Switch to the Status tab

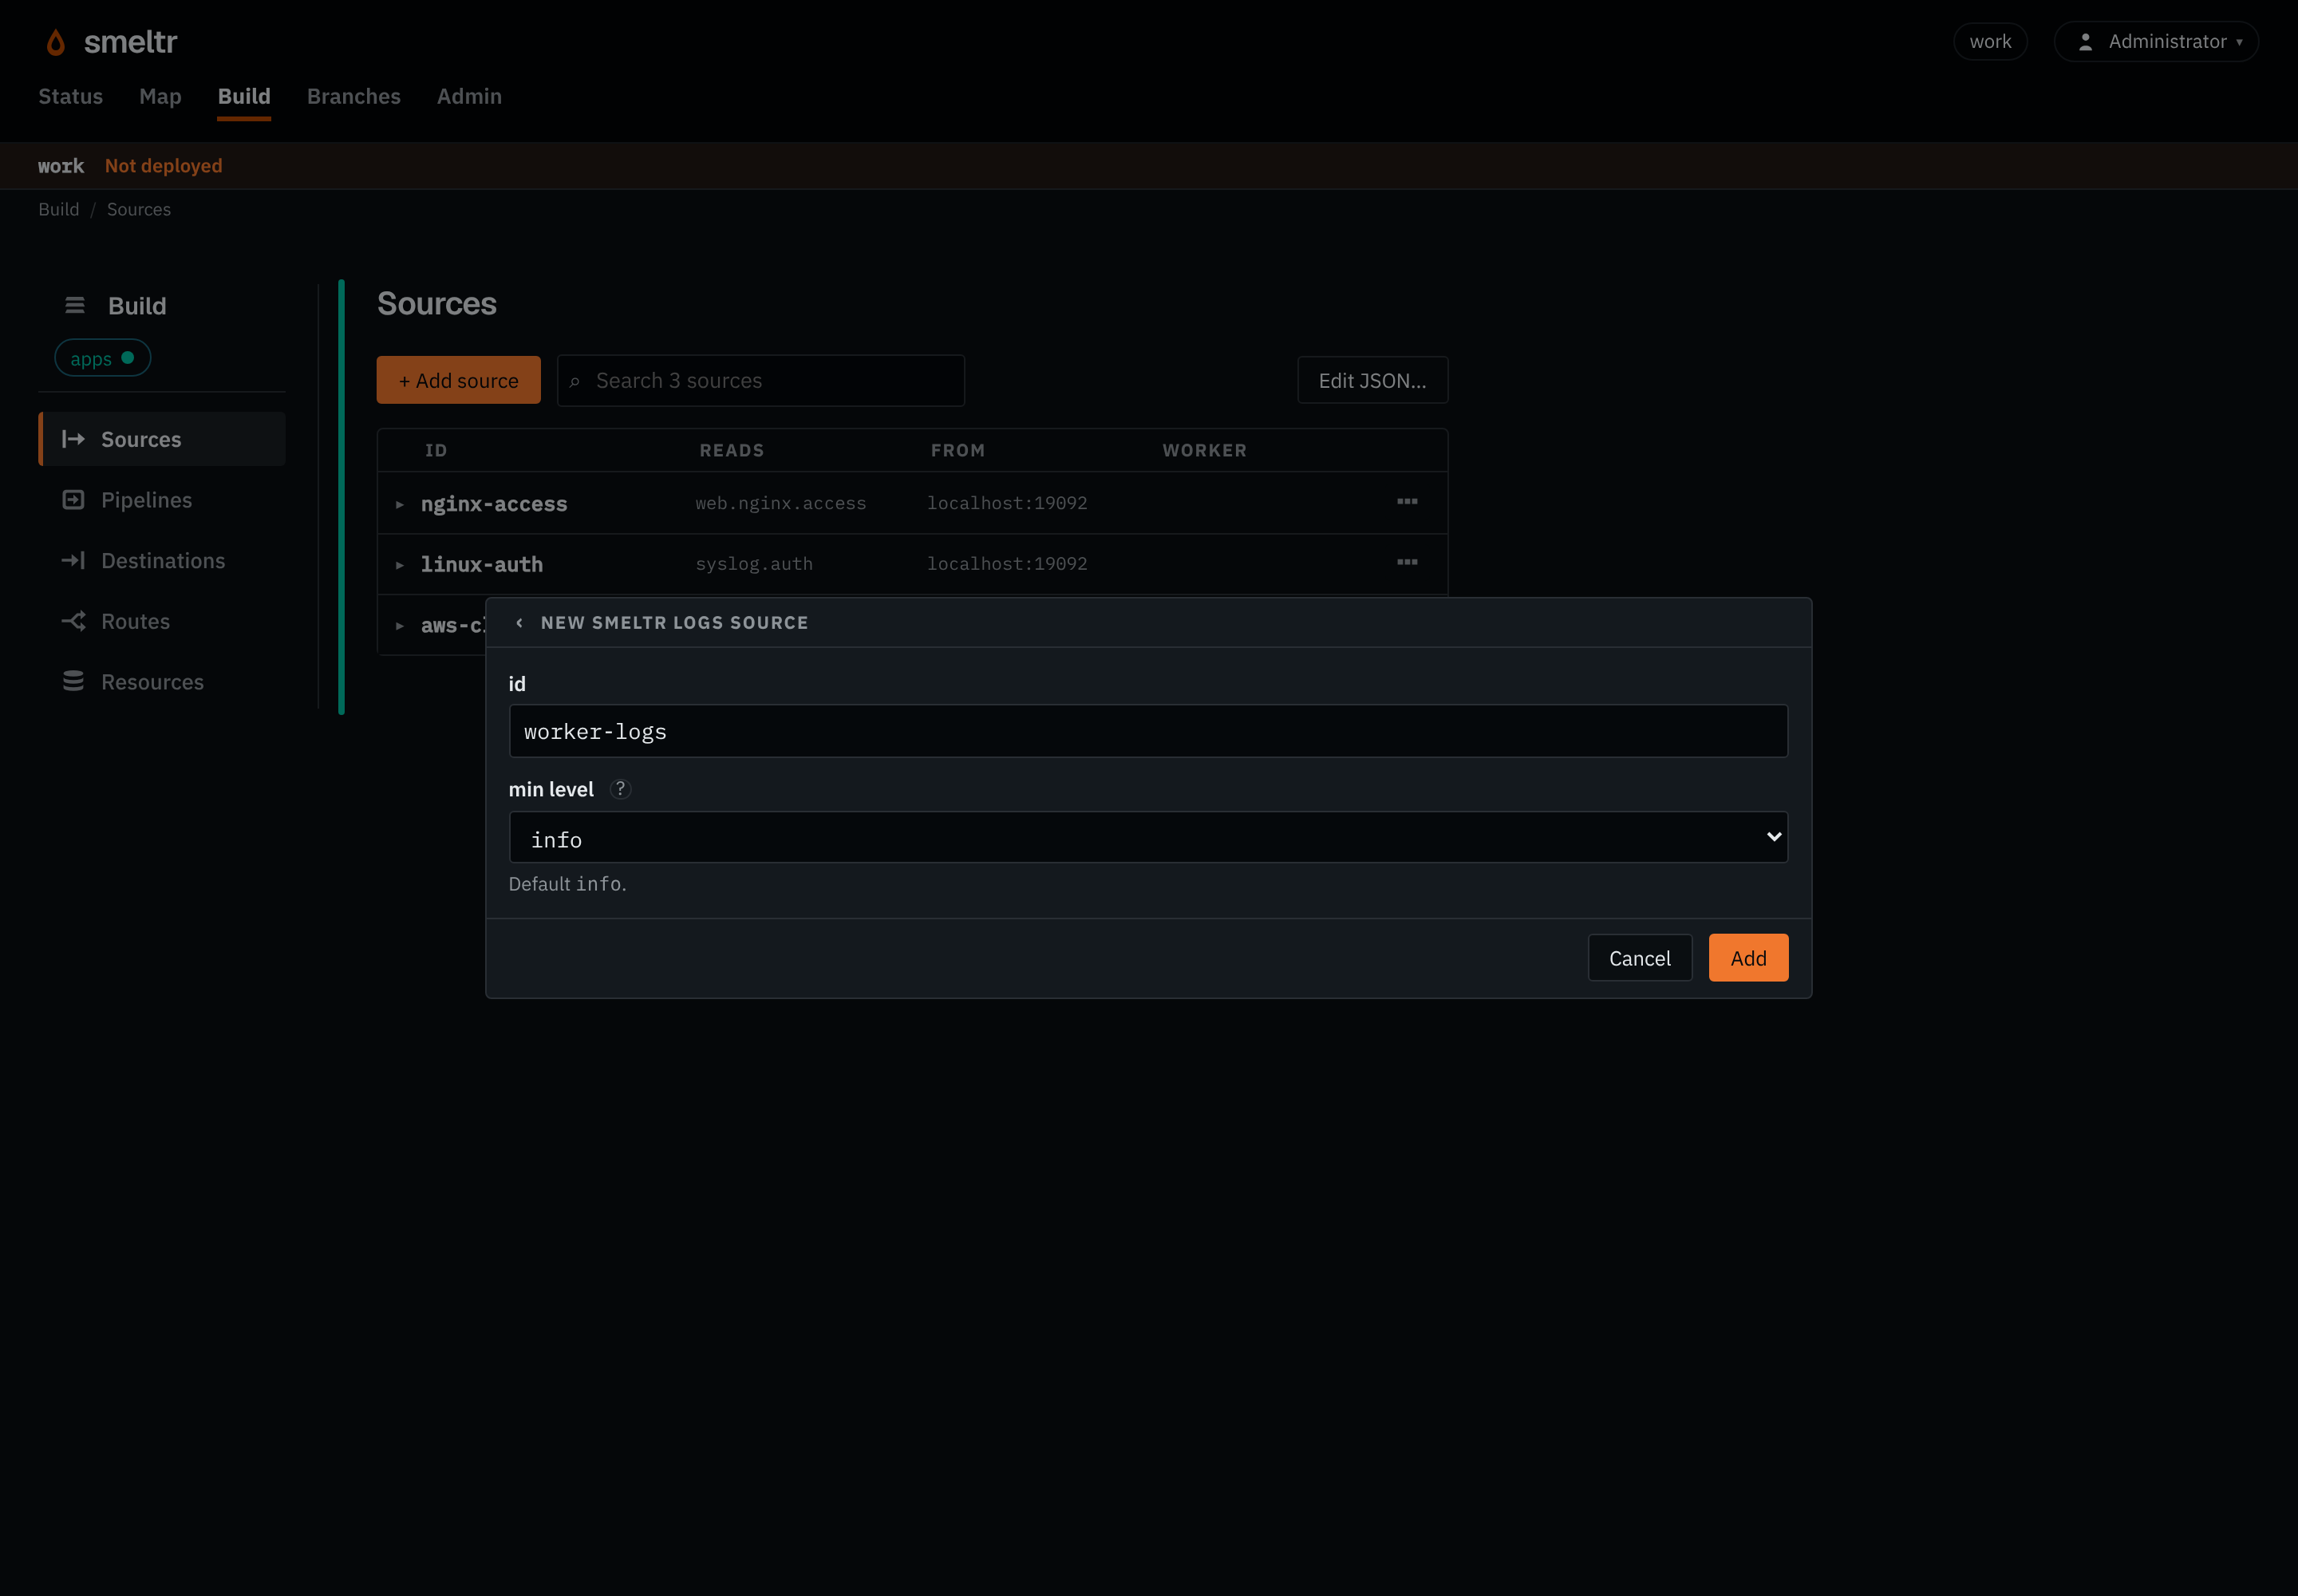click(71, 96)
